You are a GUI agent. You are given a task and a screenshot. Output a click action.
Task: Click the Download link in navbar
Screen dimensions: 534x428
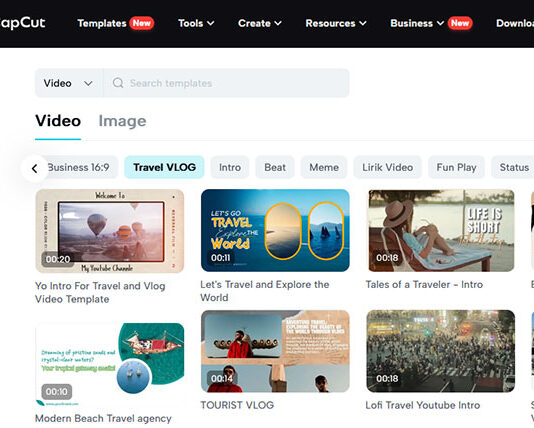point(515,23)
